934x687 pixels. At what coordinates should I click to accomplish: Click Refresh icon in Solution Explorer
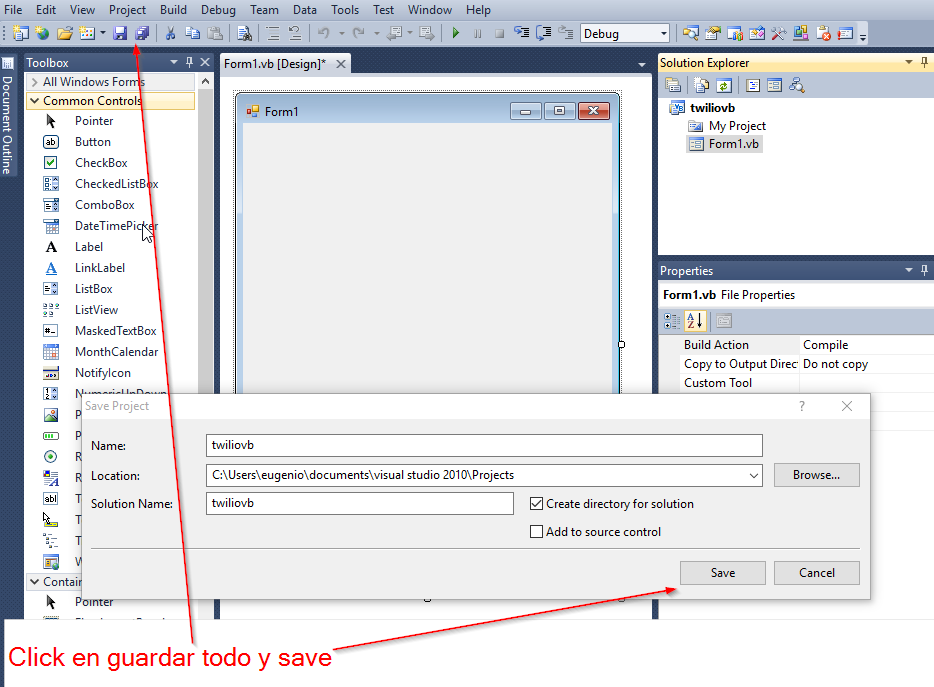[724, 86]
